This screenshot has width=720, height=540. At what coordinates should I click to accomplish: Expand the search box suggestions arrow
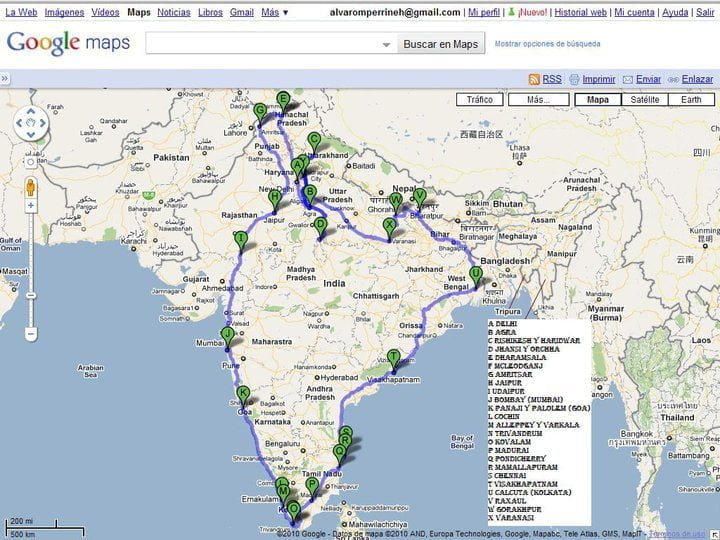[x=386, y=45]
